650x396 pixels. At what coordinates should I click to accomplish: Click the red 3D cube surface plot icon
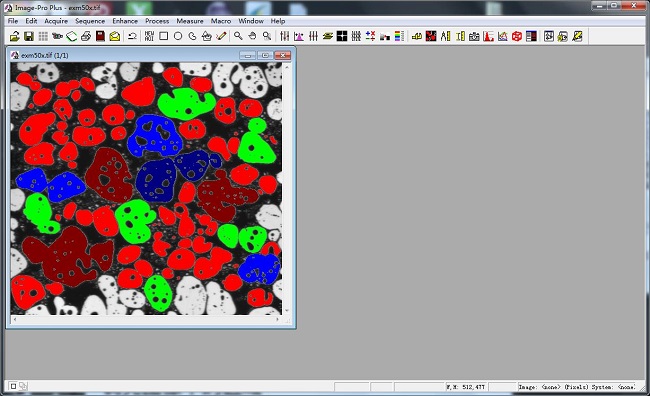click(x=517, y=36)
